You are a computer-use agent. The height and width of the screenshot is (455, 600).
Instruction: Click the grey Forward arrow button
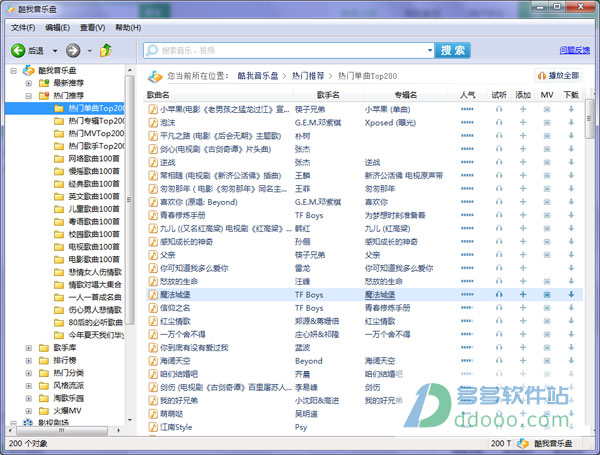(73, 51)
